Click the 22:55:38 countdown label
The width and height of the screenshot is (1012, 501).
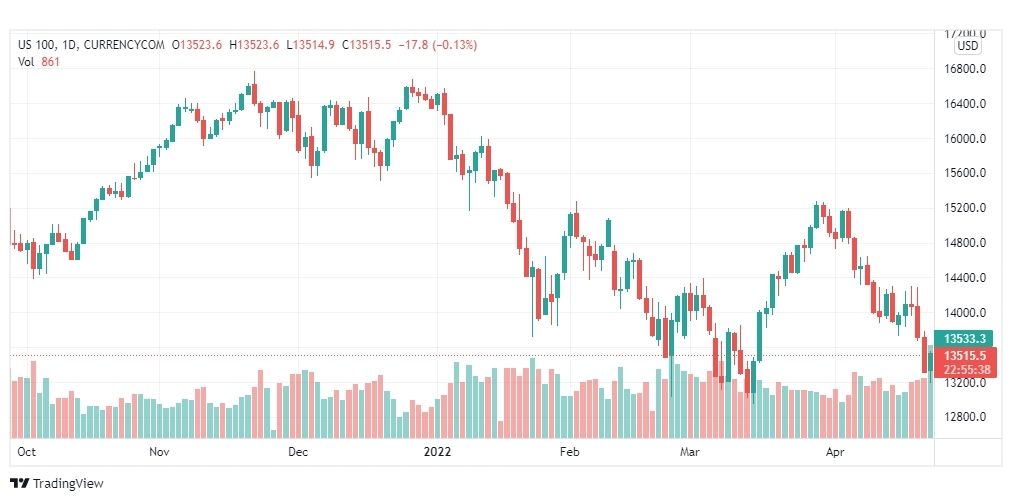point(967,370)
